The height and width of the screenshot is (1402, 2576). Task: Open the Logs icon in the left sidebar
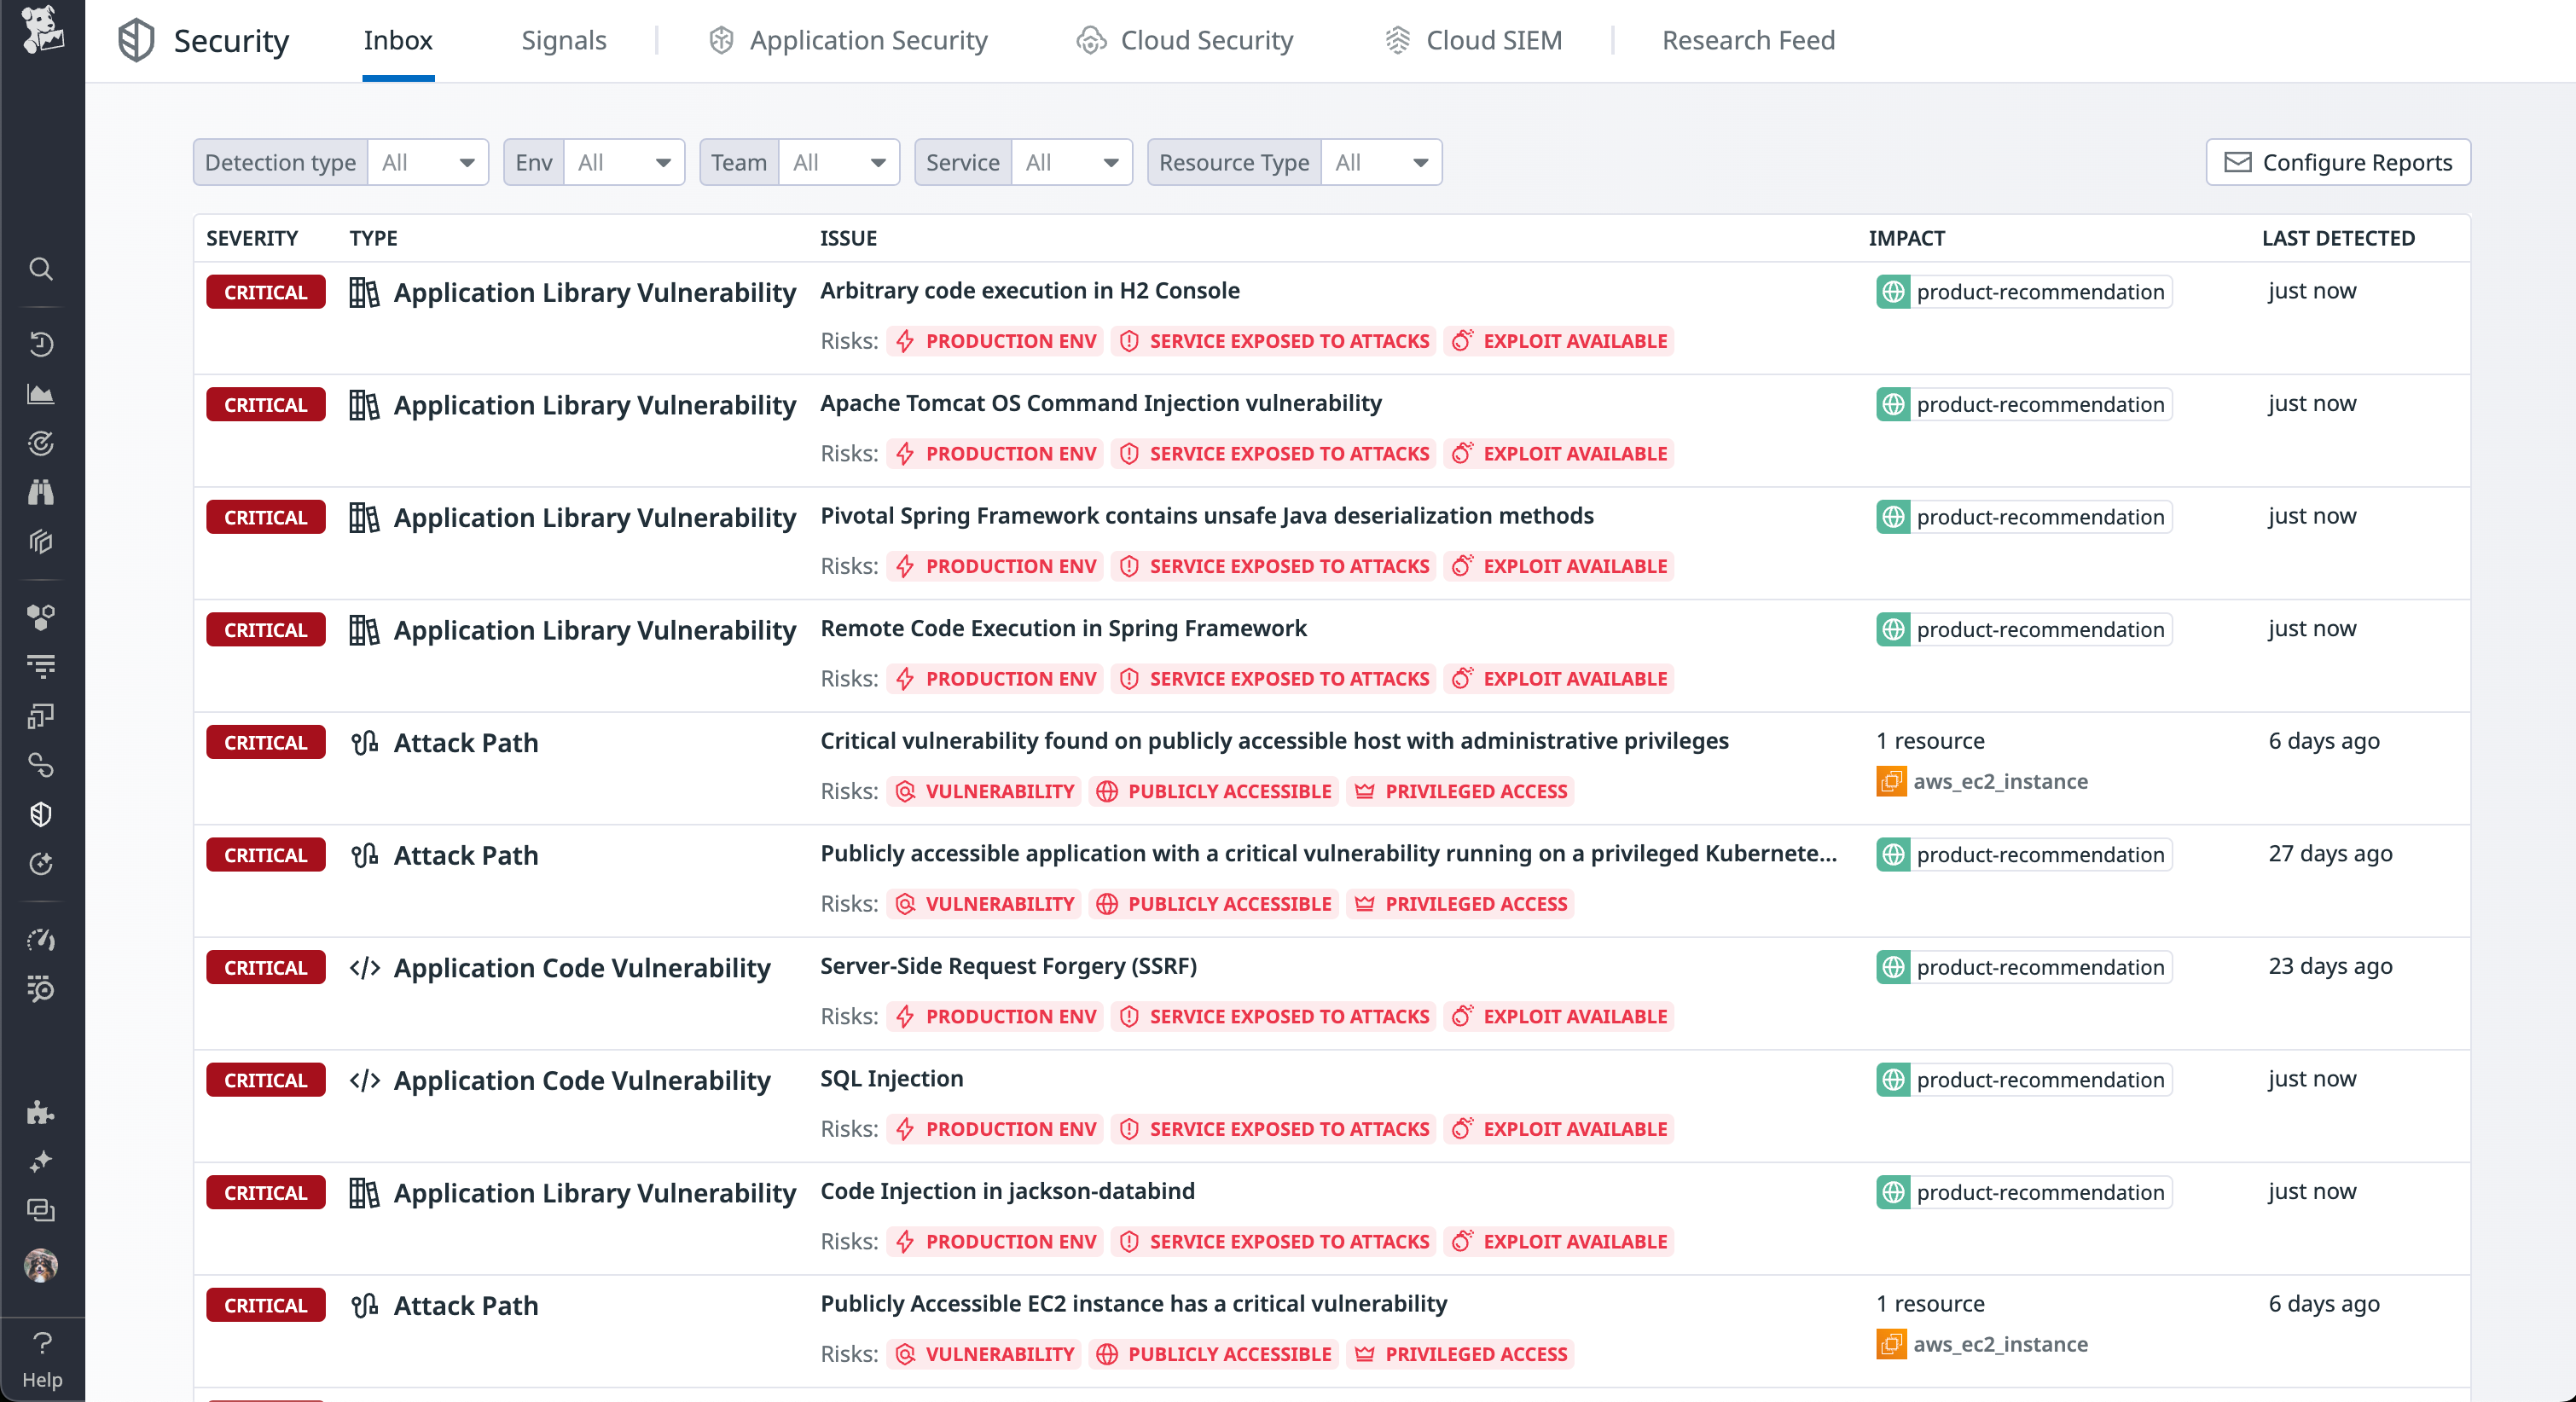(x=41, y=667)
